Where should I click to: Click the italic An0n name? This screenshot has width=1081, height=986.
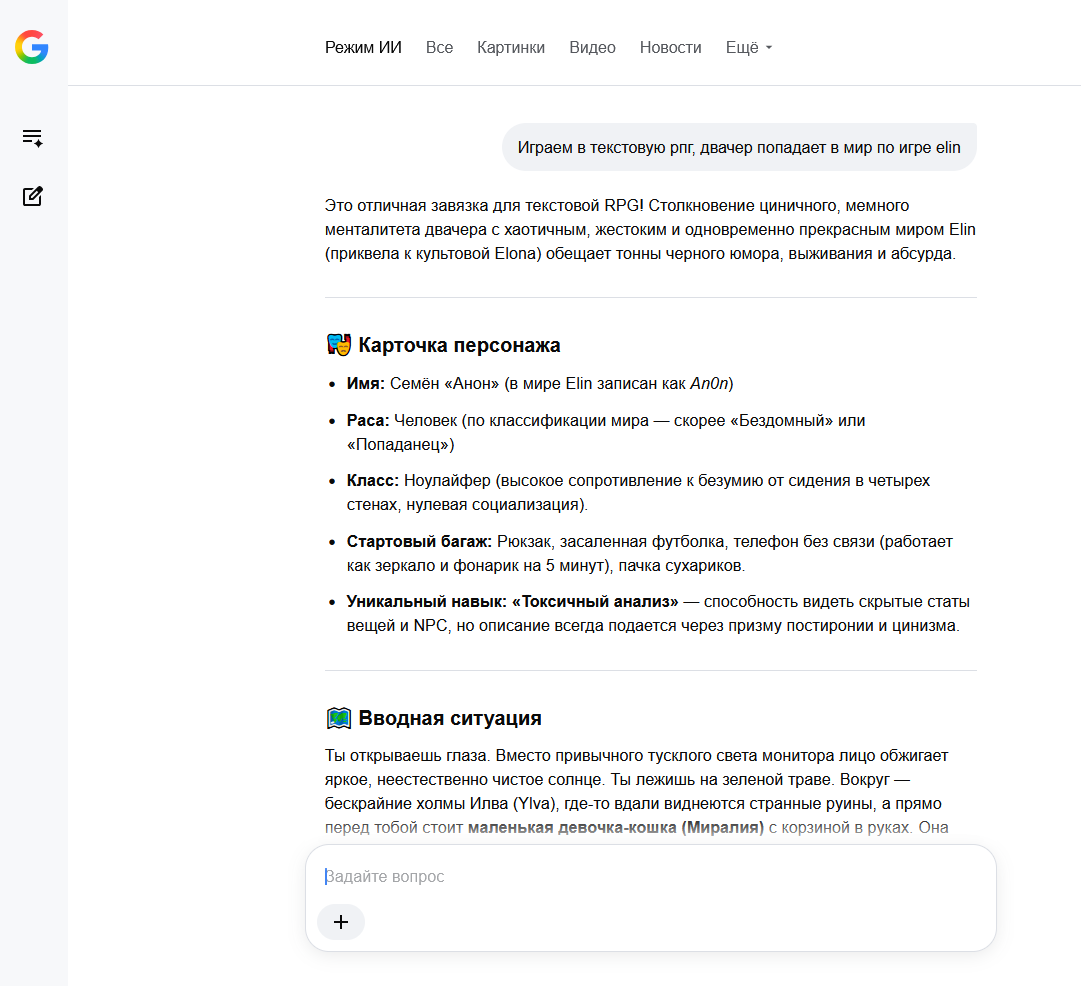(709, 383)
